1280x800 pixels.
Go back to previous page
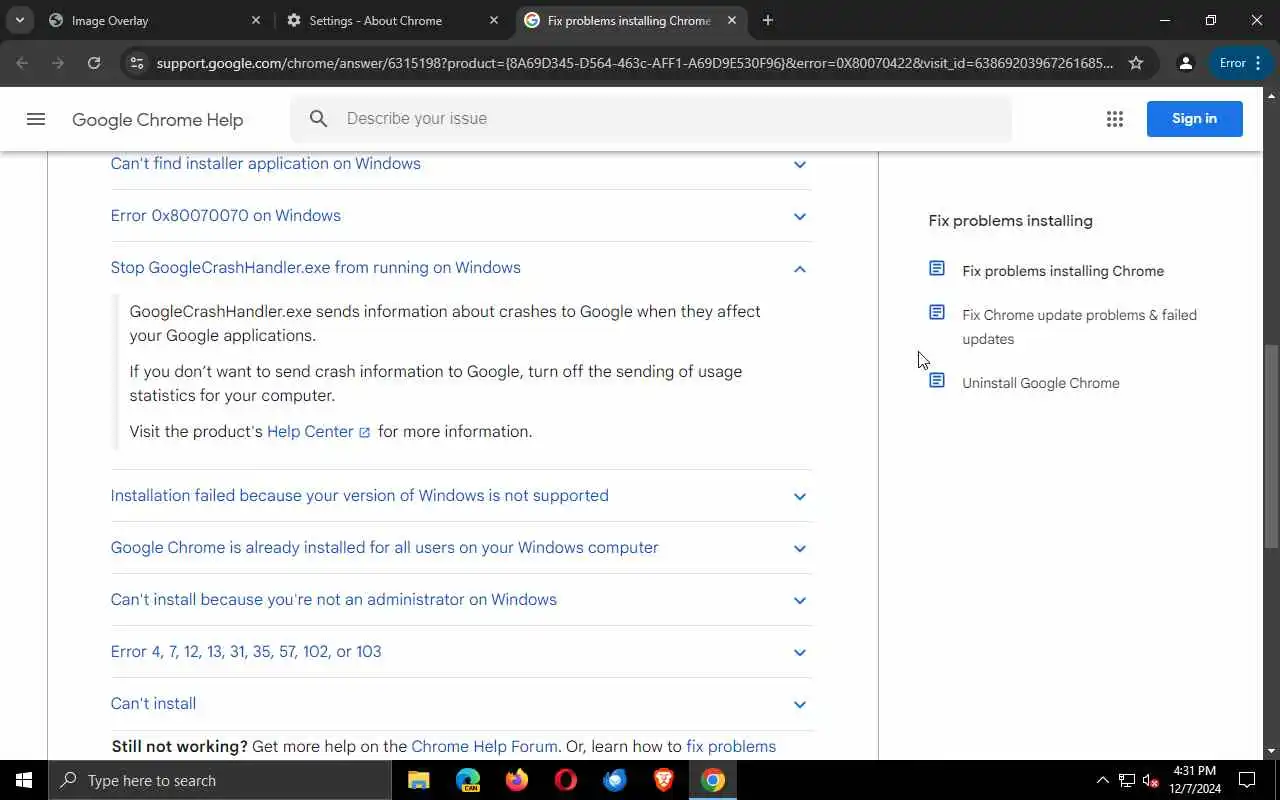(22, 63)
